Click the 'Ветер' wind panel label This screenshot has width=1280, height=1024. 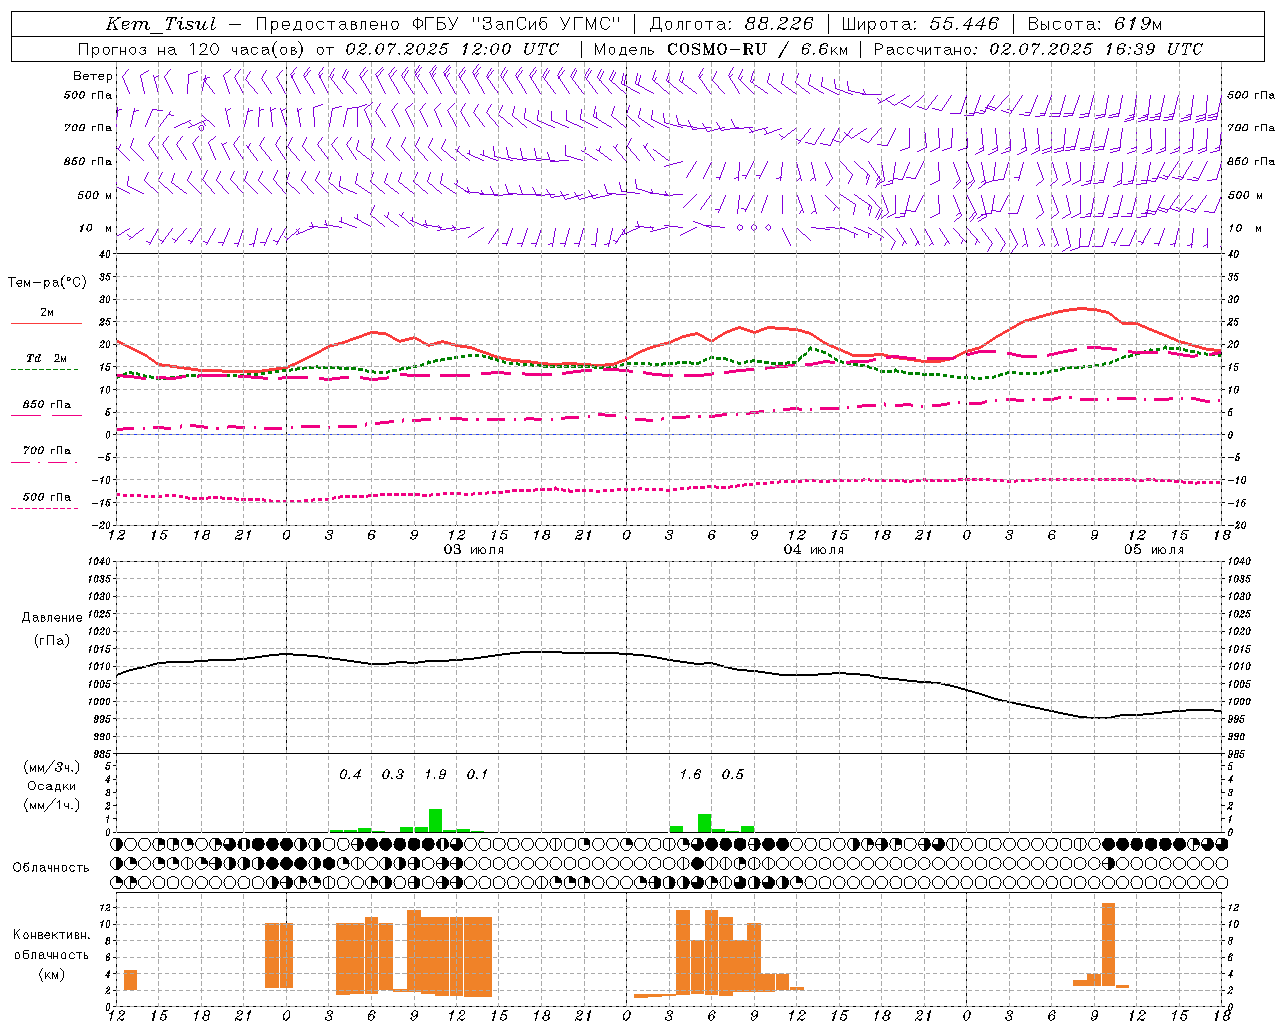(x=92, y=76)
